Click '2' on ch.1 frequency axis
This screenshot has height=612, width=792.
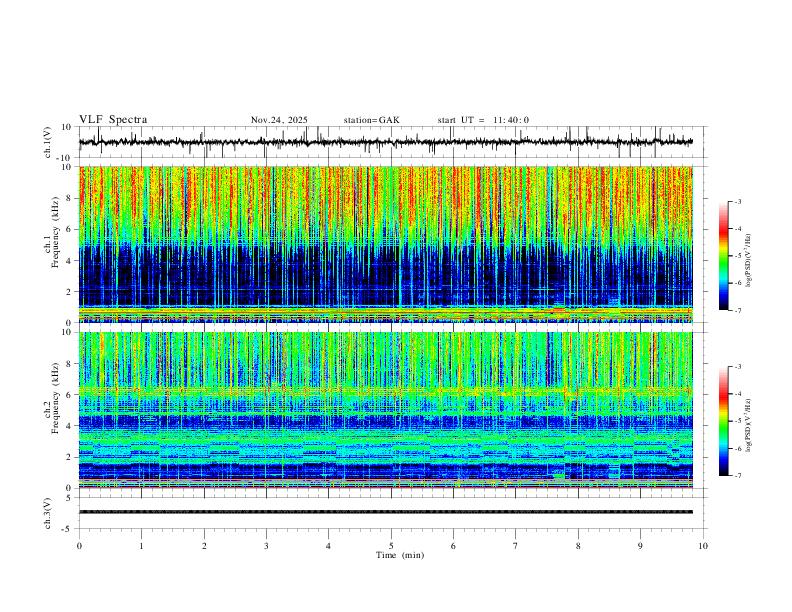coord(69,291)
